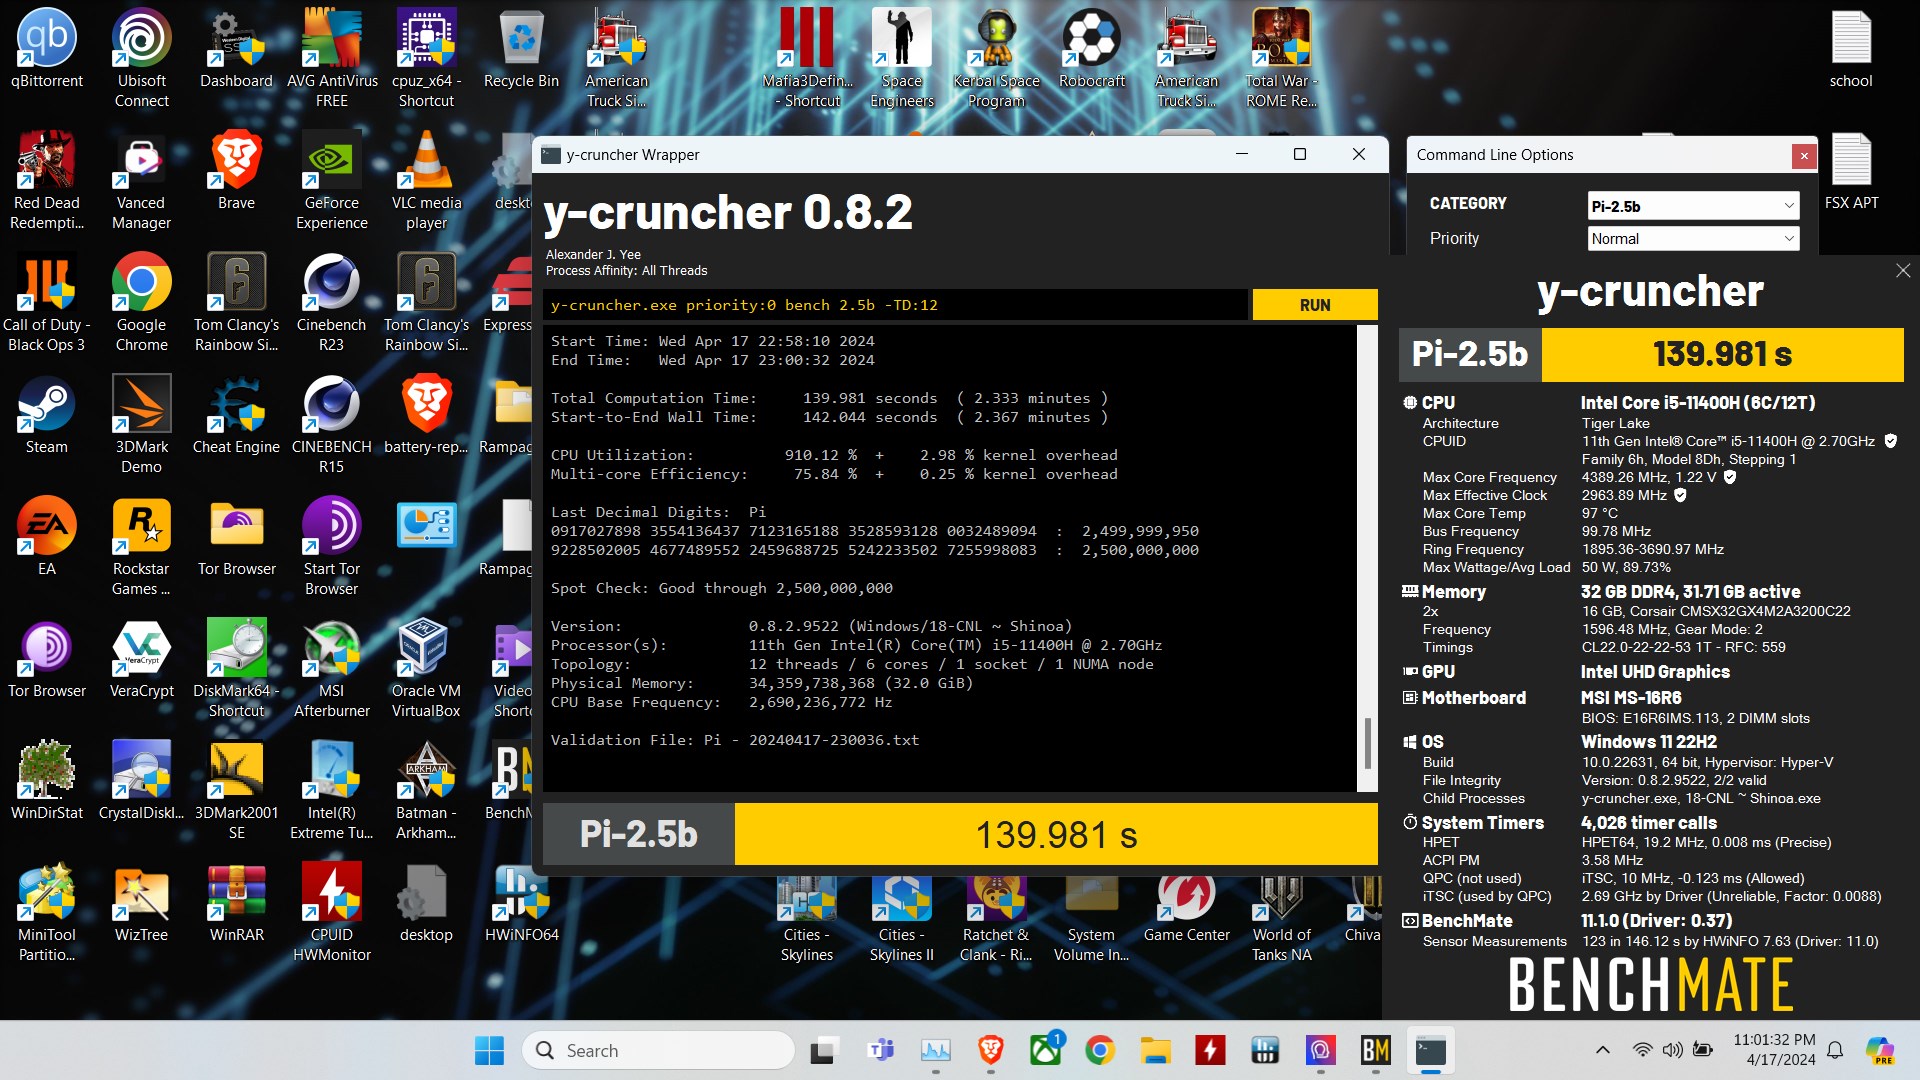Select MiniTool Partition icon
This screenshot has height=1080, width=1920.
[x=47, y=912]
